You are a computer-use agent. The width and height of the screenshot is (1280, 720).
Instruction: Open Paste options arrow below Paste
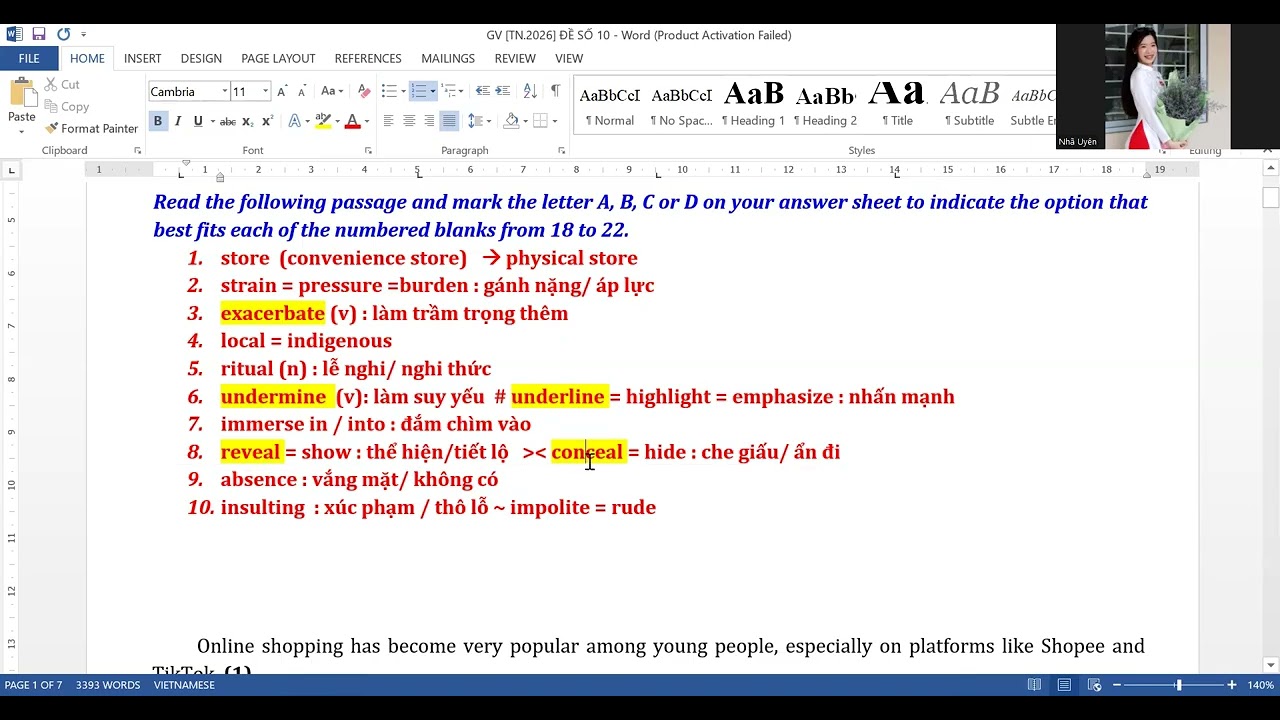click(22, 131)
